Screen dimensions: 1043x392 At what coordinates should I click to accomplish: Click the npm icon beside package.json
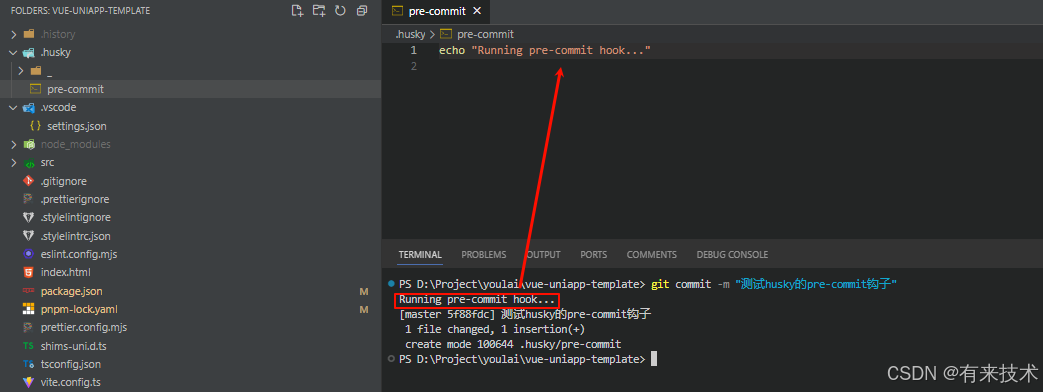(28, 291)
